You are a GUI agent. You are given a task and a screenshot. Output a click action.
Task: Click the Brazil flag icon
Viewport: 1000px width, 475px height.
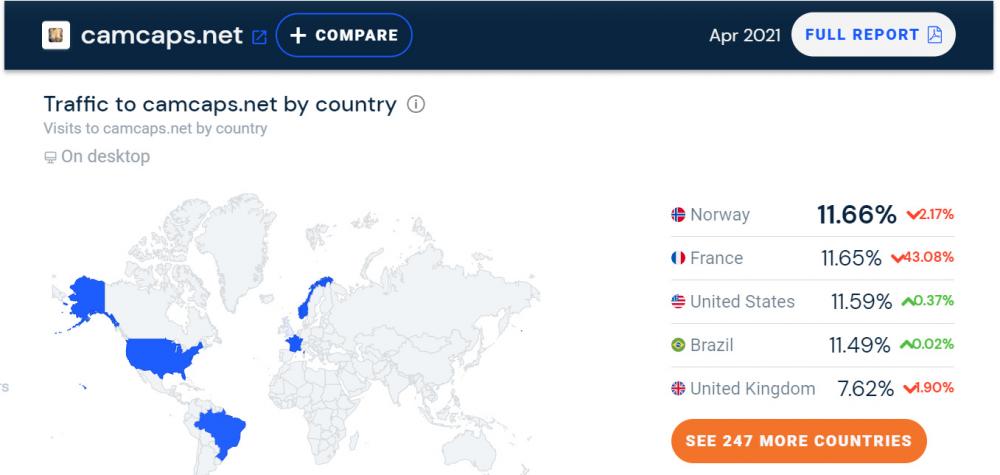pyautogui.click(x=678, y=345)
